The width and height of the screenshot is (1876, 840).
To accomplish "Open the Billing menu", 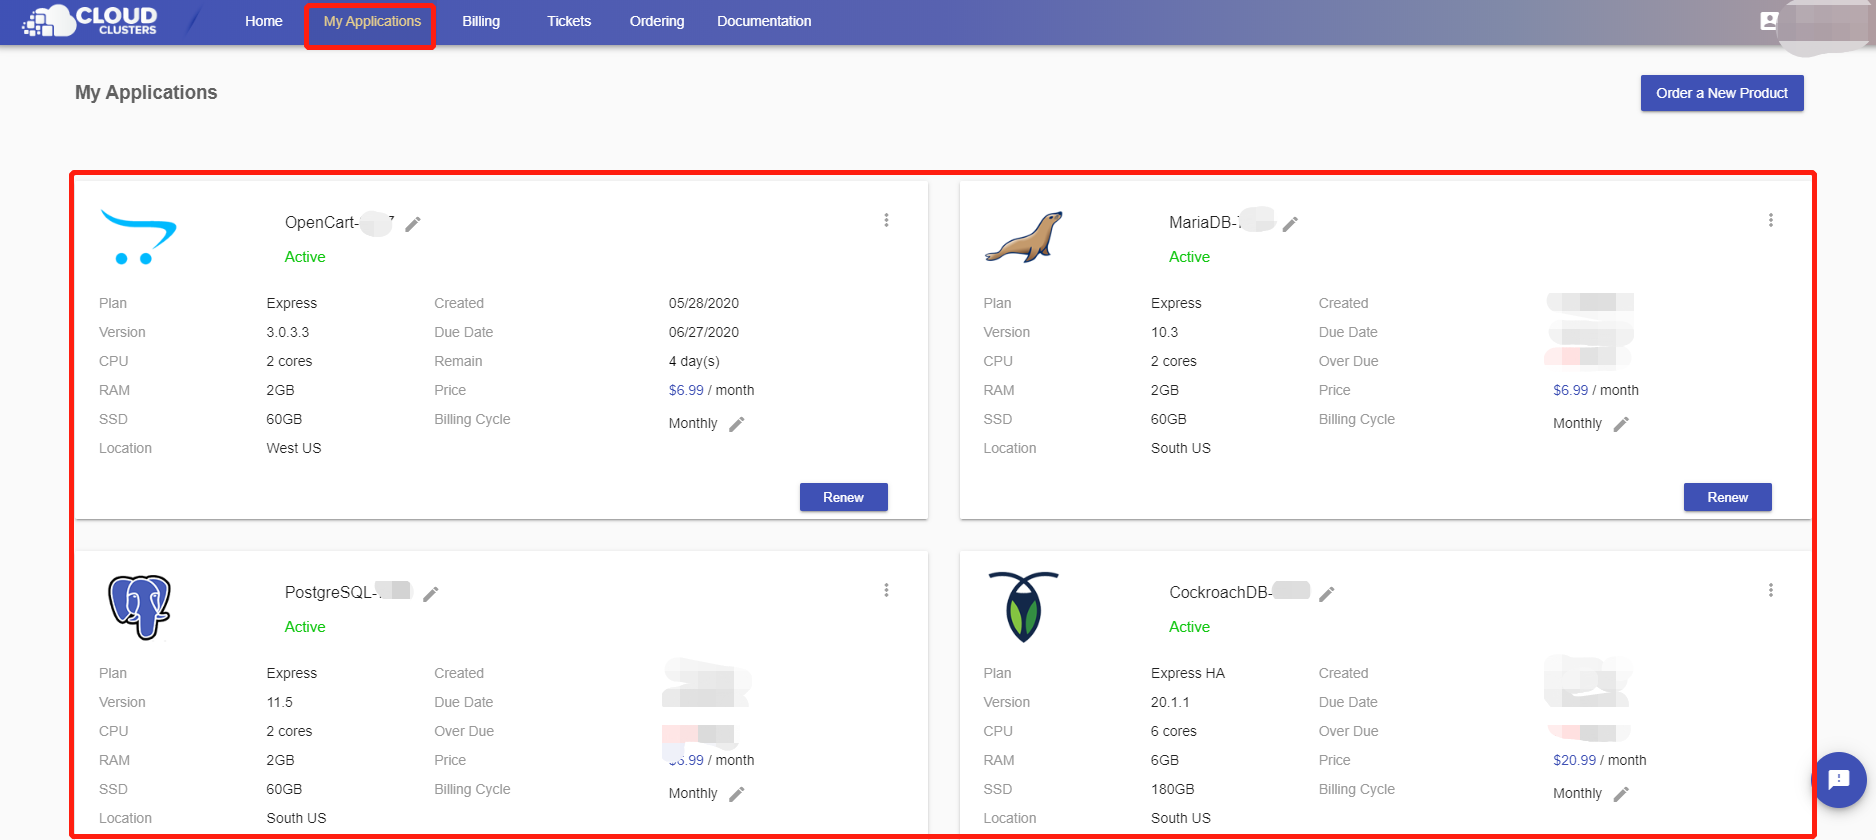I will pyautogui.click(x=481, y=21).
